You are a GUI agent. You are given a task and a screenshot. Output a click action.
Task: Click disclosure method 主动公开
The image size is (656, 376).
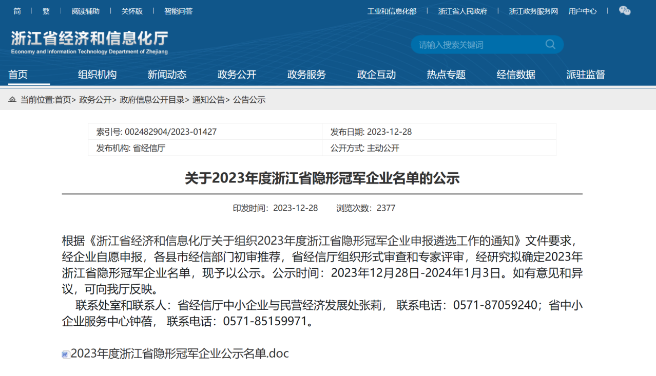pos(383,148)
